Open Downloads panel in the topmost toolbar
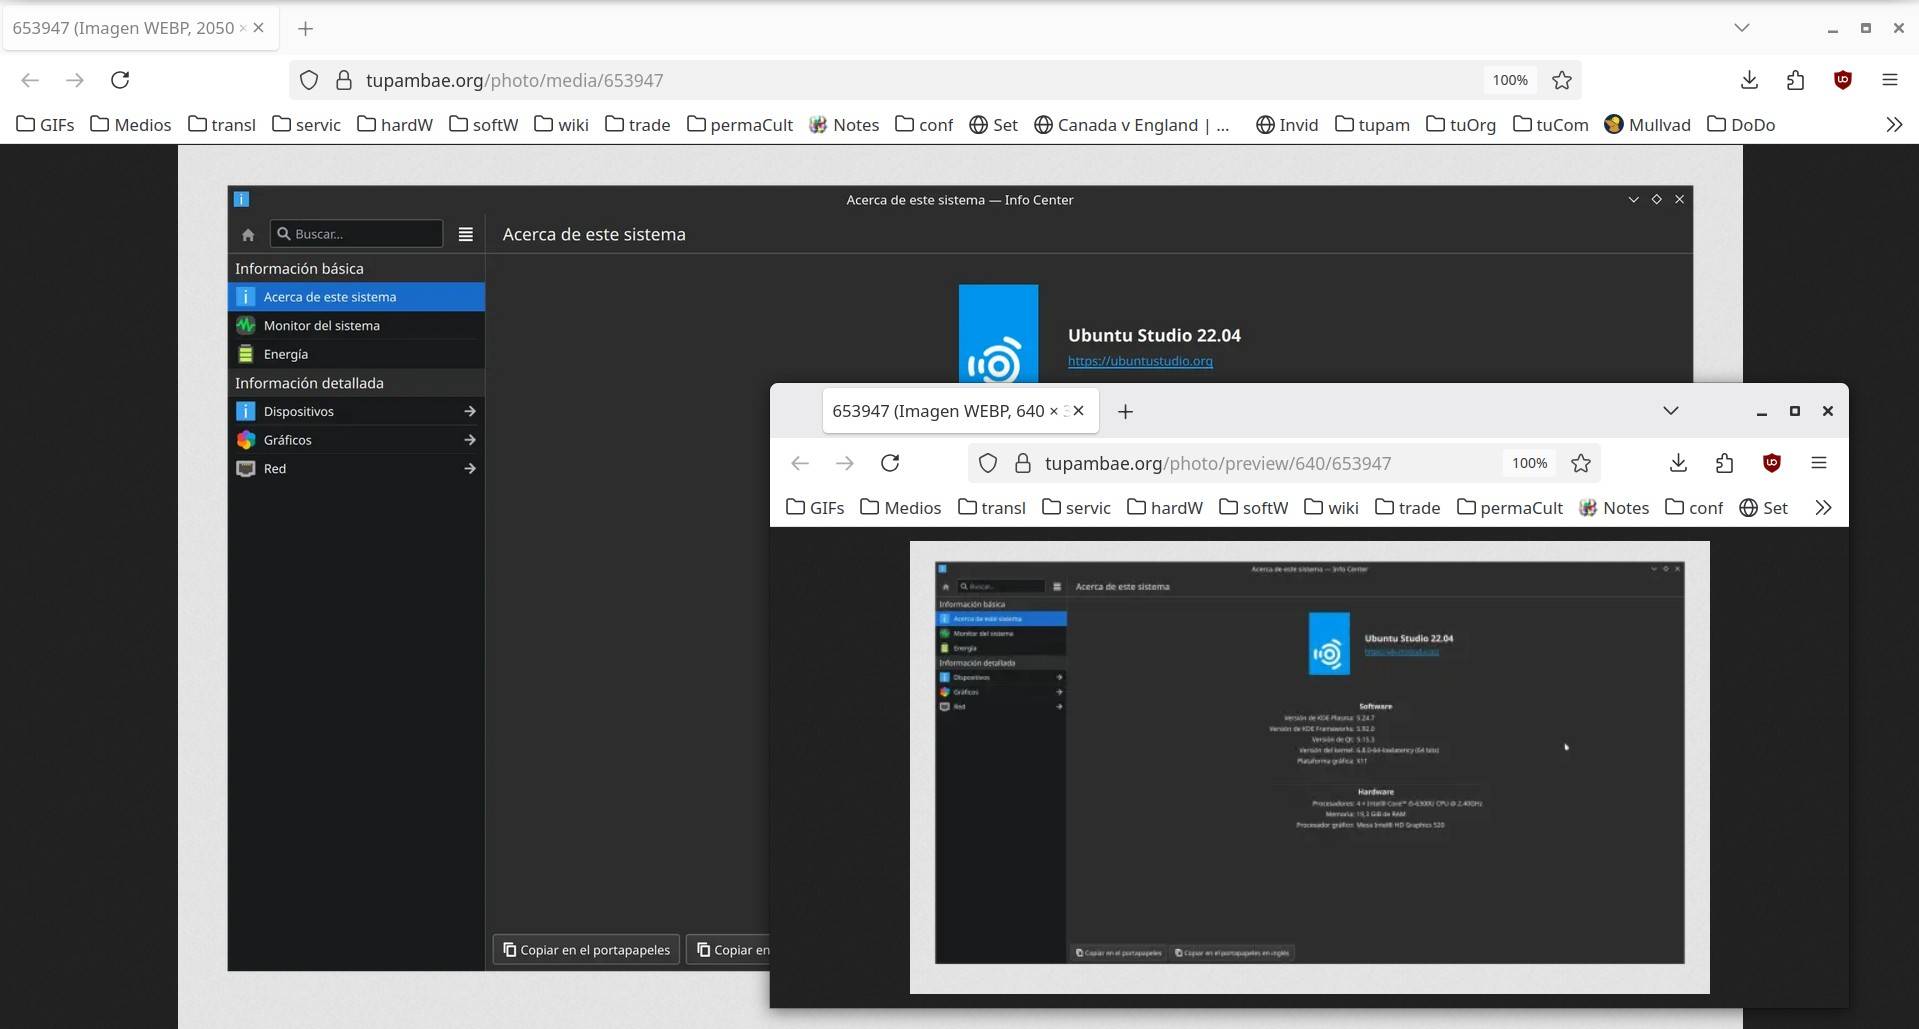 1749,80
